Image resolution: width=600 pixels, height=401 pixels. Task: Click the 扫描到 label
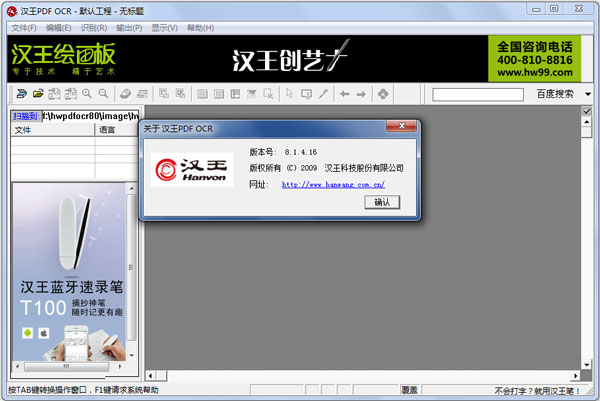tap(26, 116)
